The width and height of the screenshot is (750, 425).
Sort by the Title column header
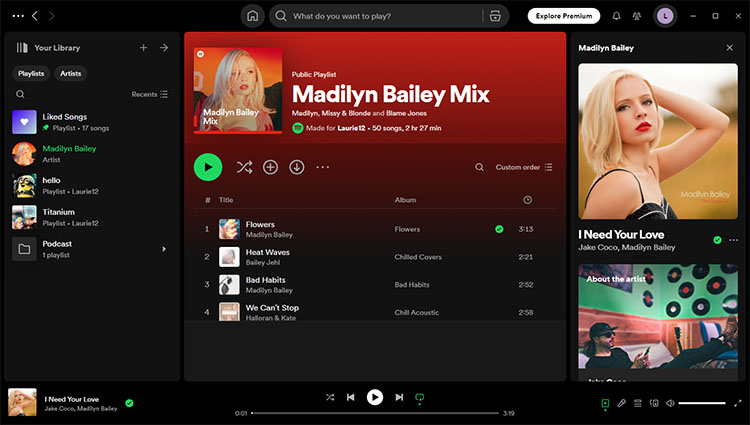click(x=226, y=200)
